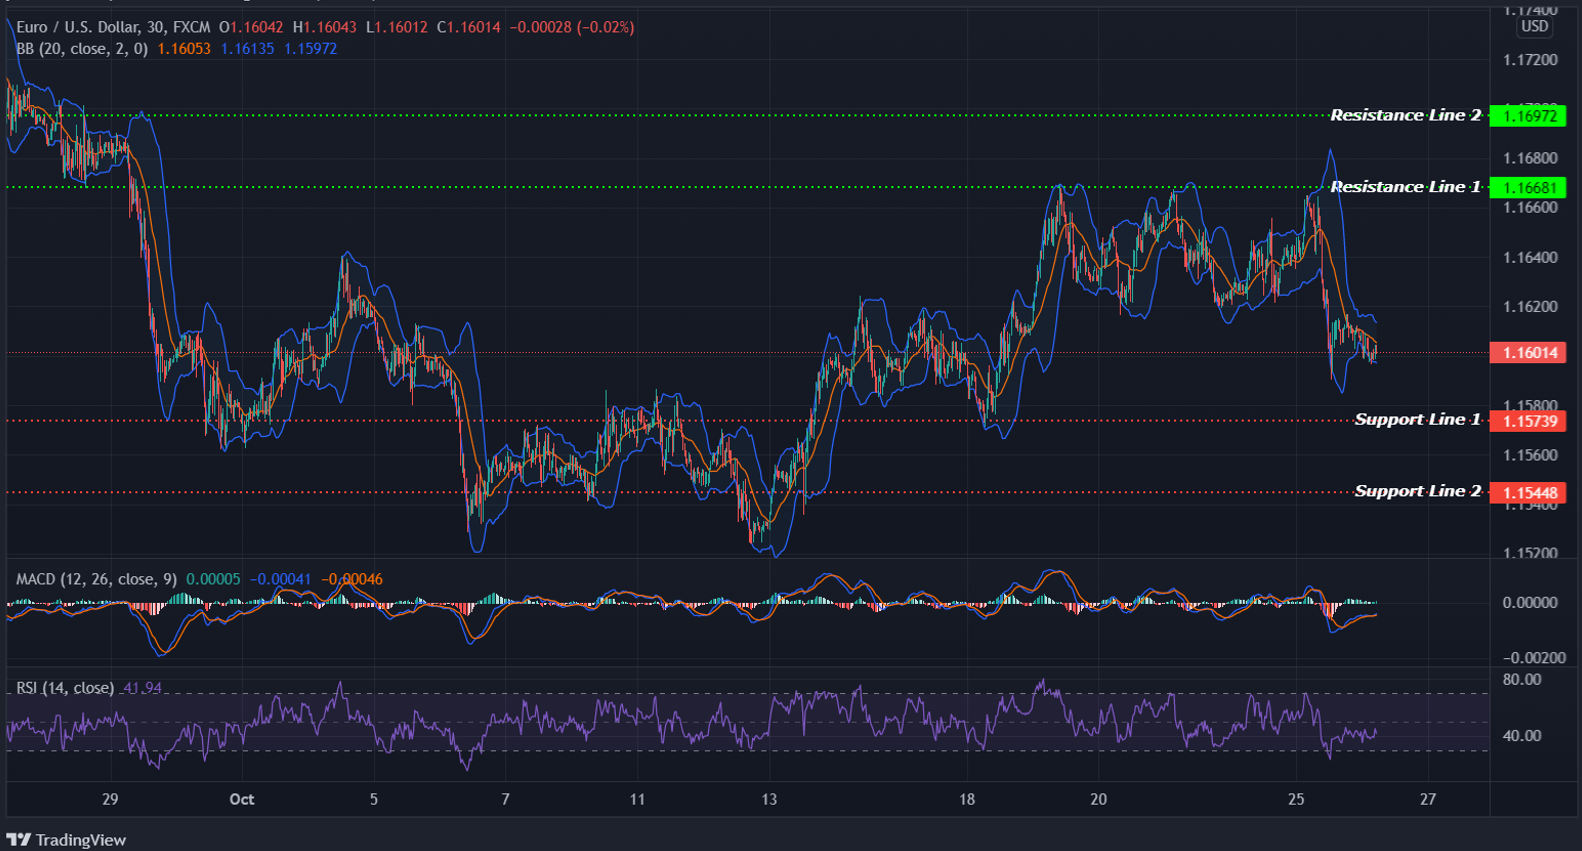Click the date label 20 on time axis

click(1099, 799)
